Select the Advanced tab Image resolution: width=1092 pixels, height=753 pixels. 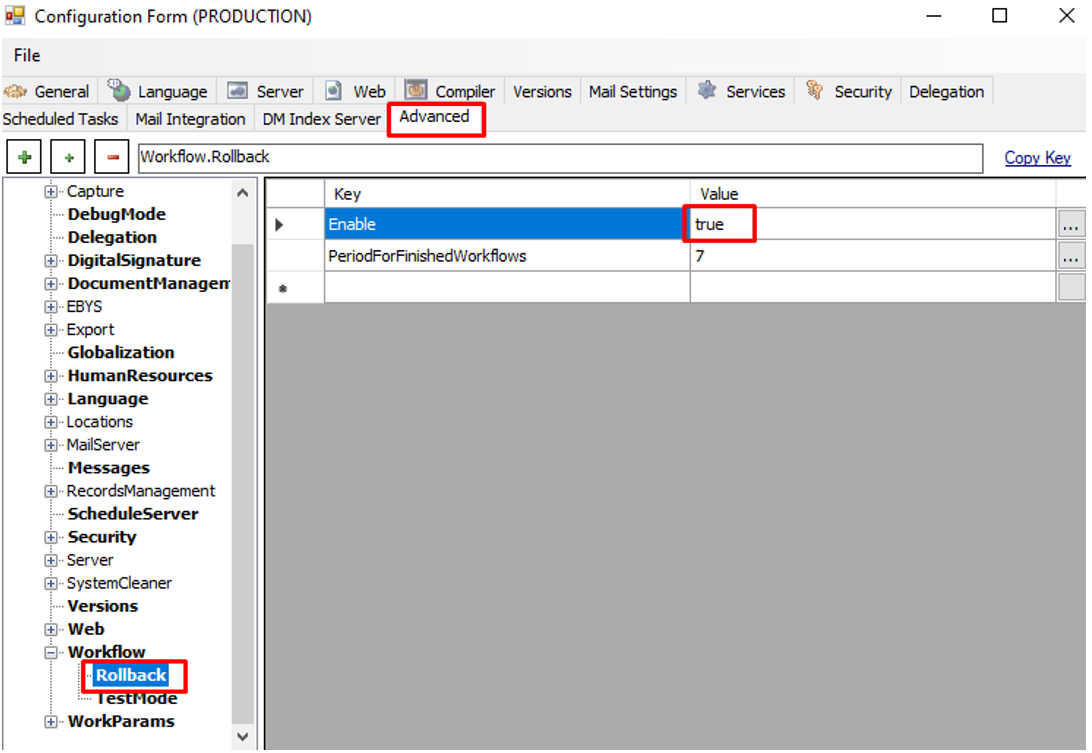point(435,117)
